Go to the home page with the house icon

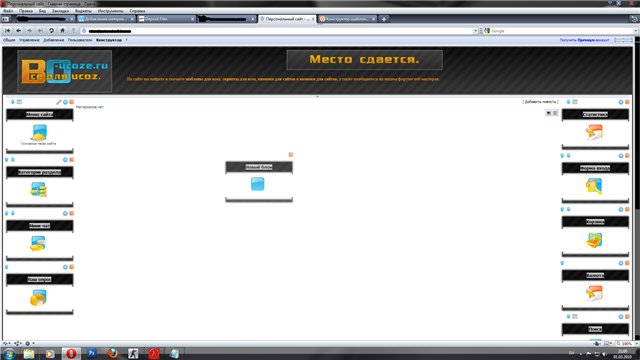click(62, 31)
